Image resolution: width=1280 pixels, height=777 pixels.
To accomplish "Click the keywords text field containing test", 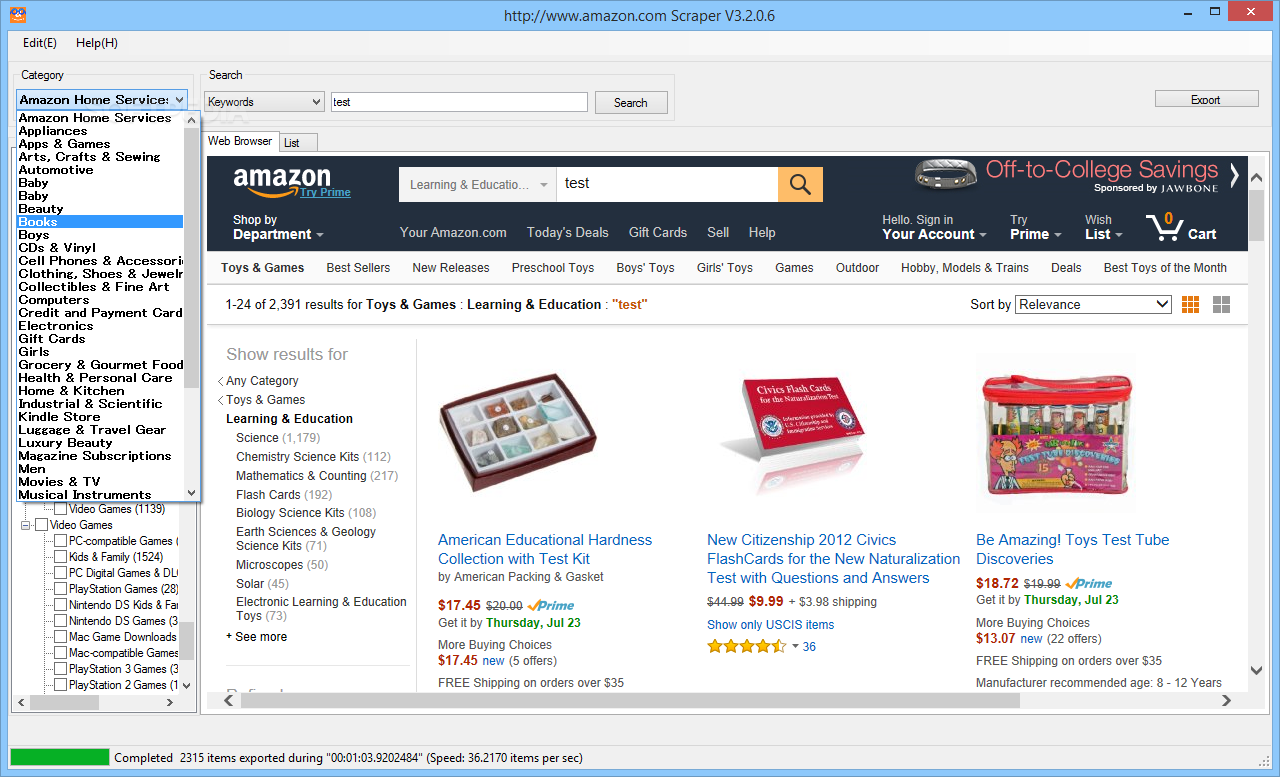I will [x=460, y=102].
